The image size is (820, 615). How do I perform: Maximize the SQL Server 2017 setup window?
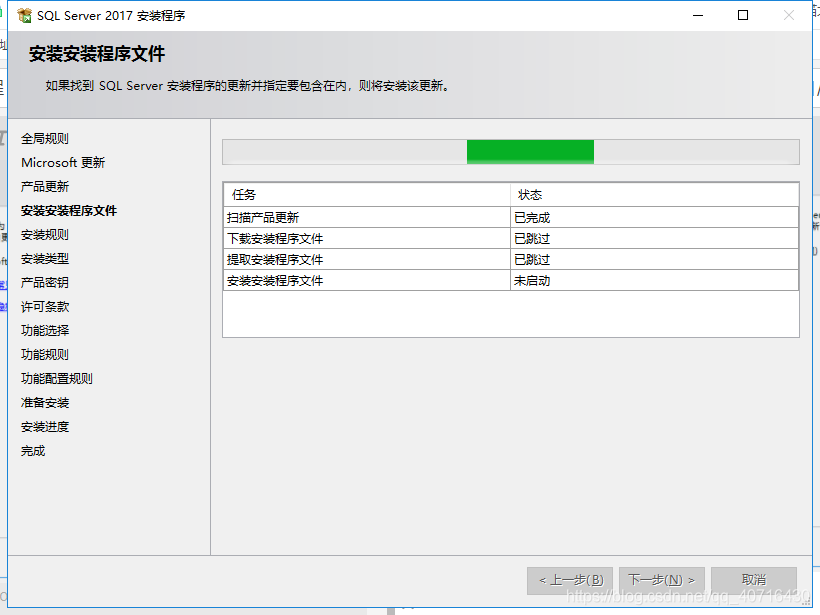point(743,15)
